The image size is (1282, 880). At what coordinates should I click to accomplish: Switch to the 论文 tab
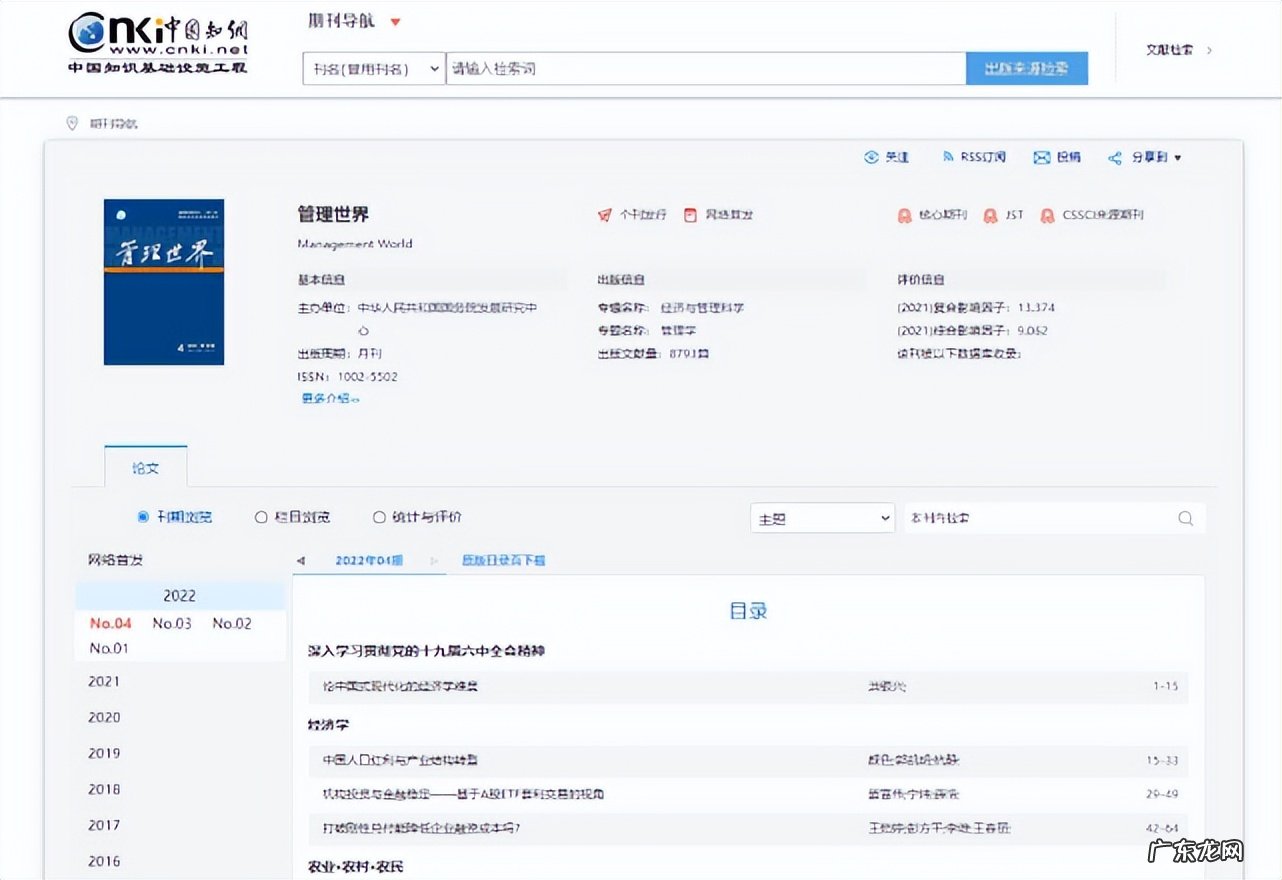tap(146, 466)
